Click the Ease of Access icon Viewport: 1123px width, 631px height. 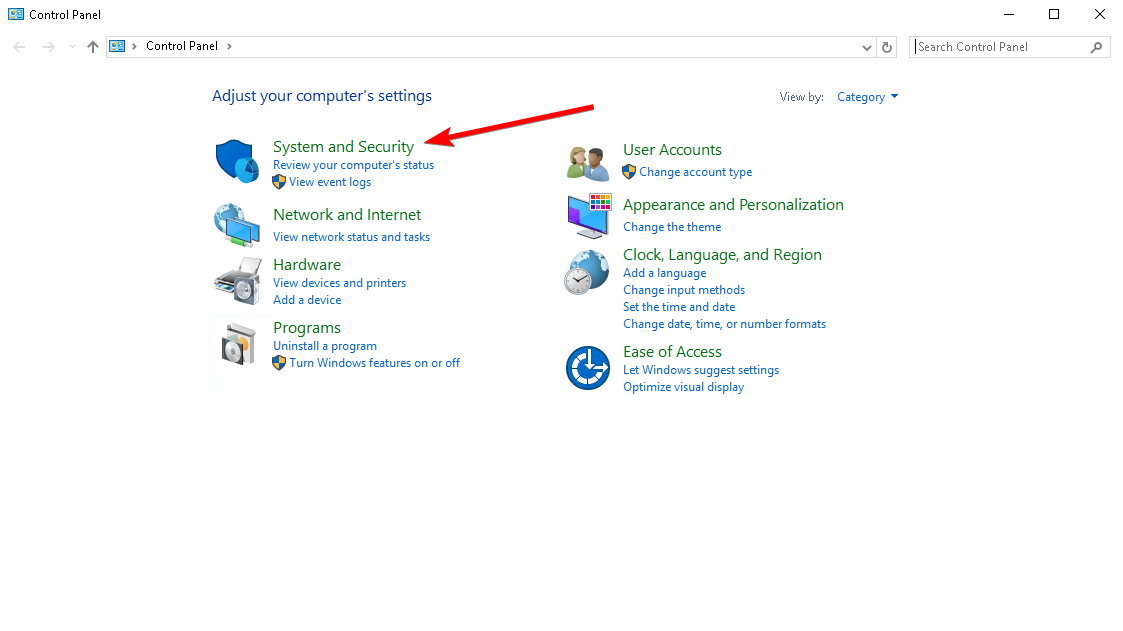pyautogui.click(x=588, y=368)
